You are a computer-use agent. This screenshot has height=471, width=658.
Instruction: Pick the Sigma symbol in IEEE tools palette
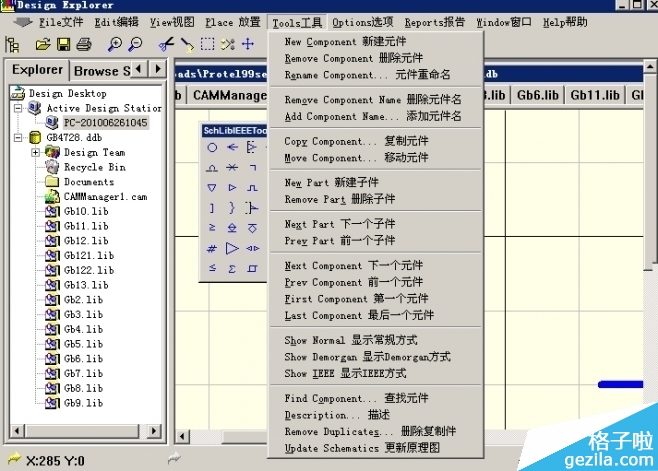coord(232,268)
